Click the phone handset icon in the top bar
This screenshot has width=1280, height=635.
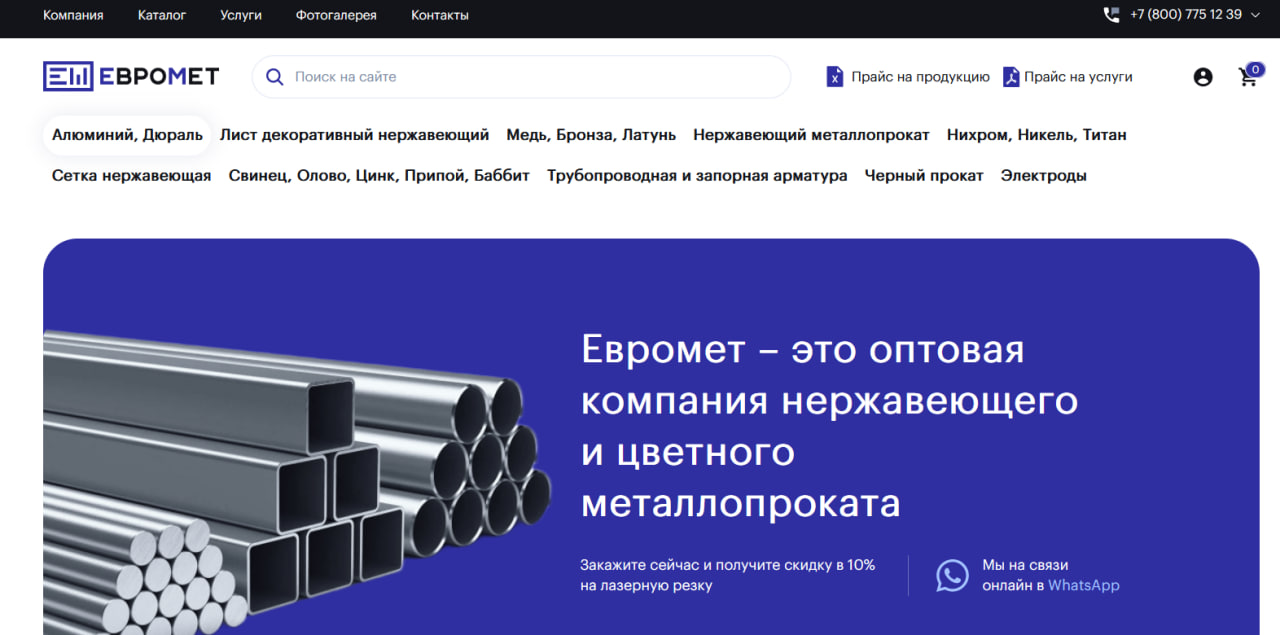click(x=1111, y=15)
